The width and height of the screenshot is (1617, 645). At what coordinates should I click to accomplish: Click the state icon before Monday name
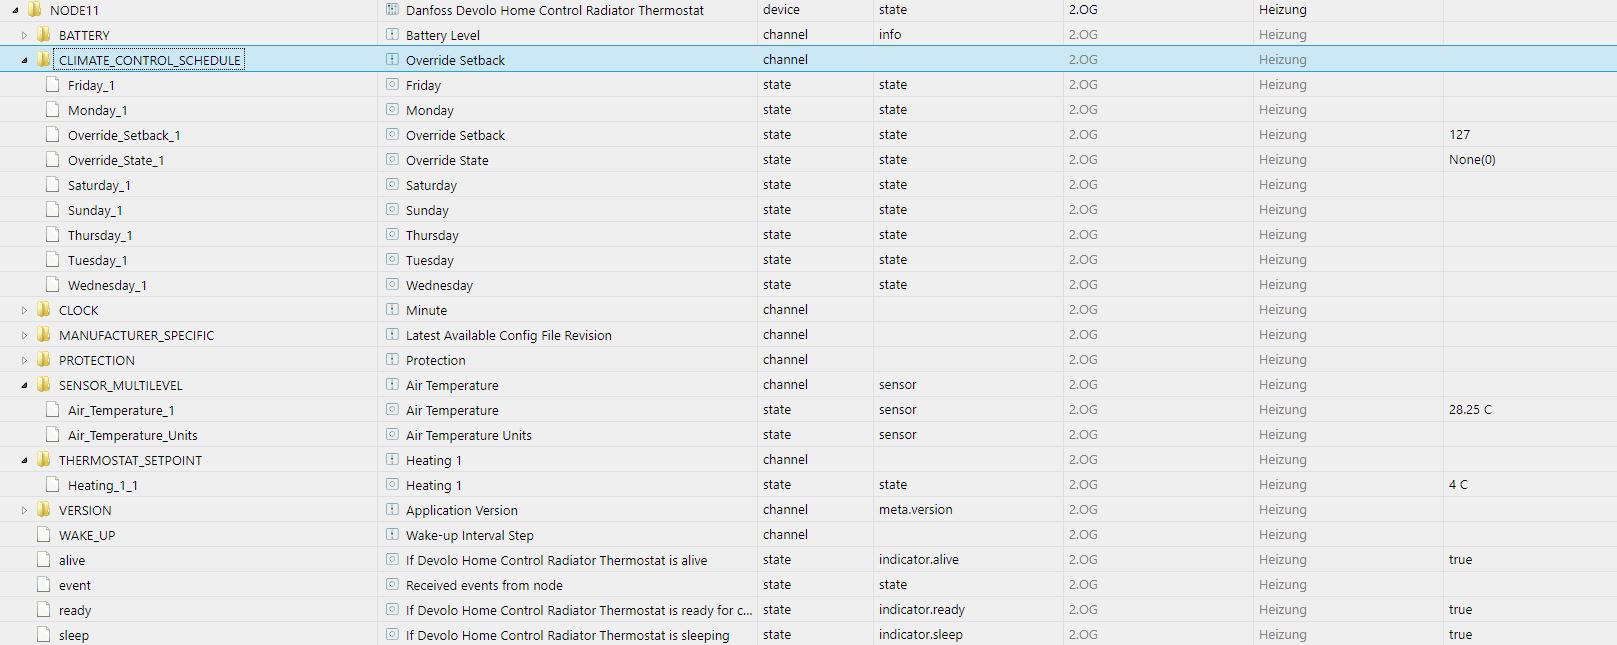click(392, 110)
